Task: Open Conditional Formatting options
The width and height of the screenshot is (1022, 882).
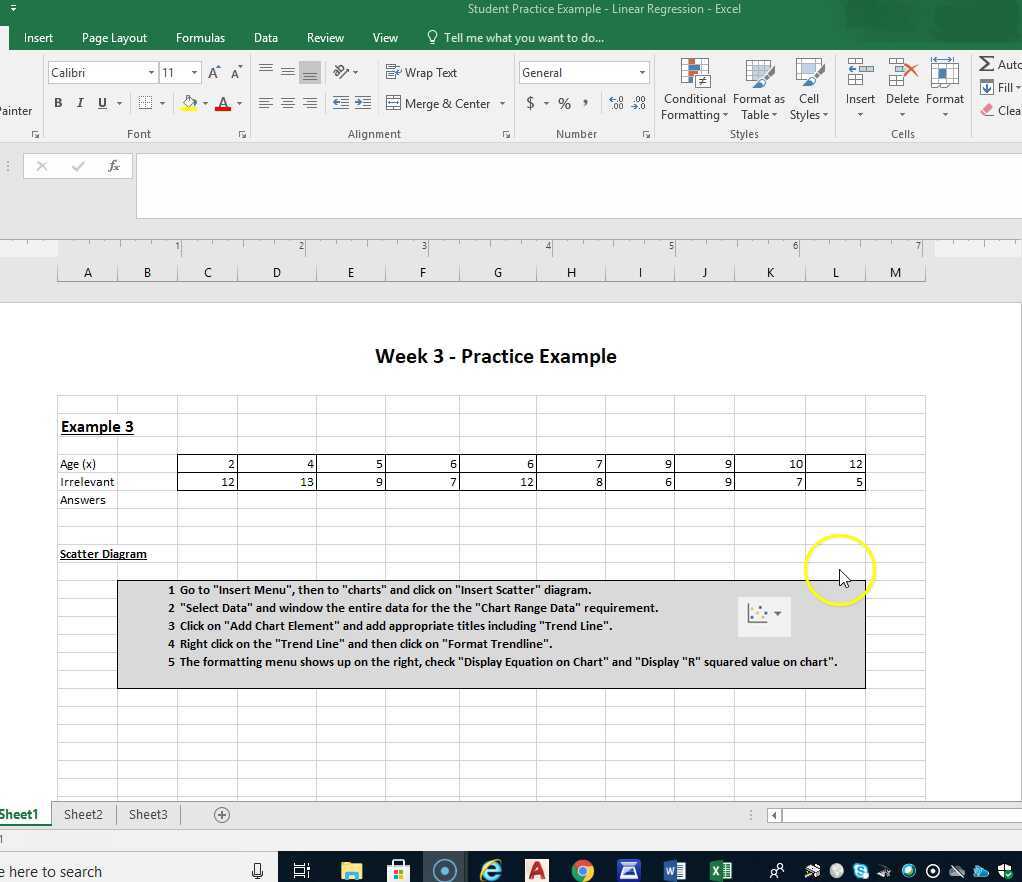Action: click(694, 90)
